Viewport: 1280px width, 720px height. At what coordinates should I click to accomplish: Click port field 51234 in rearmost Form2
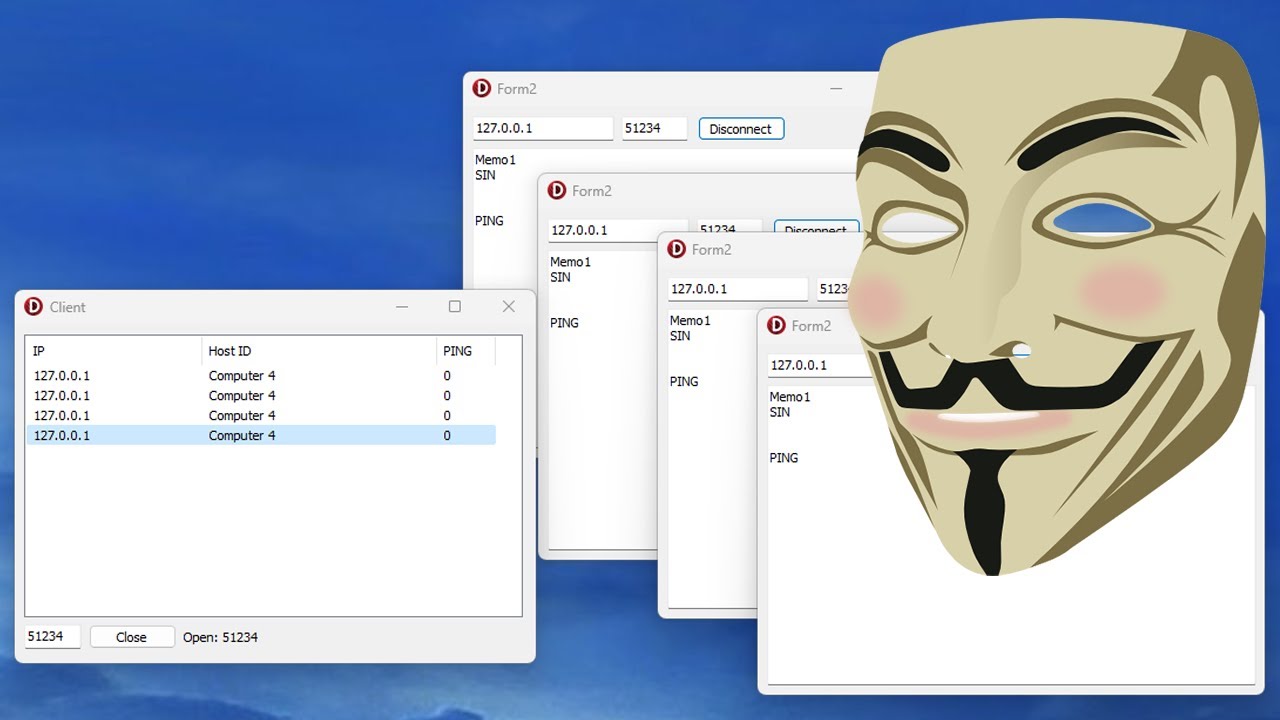point(655,129)
